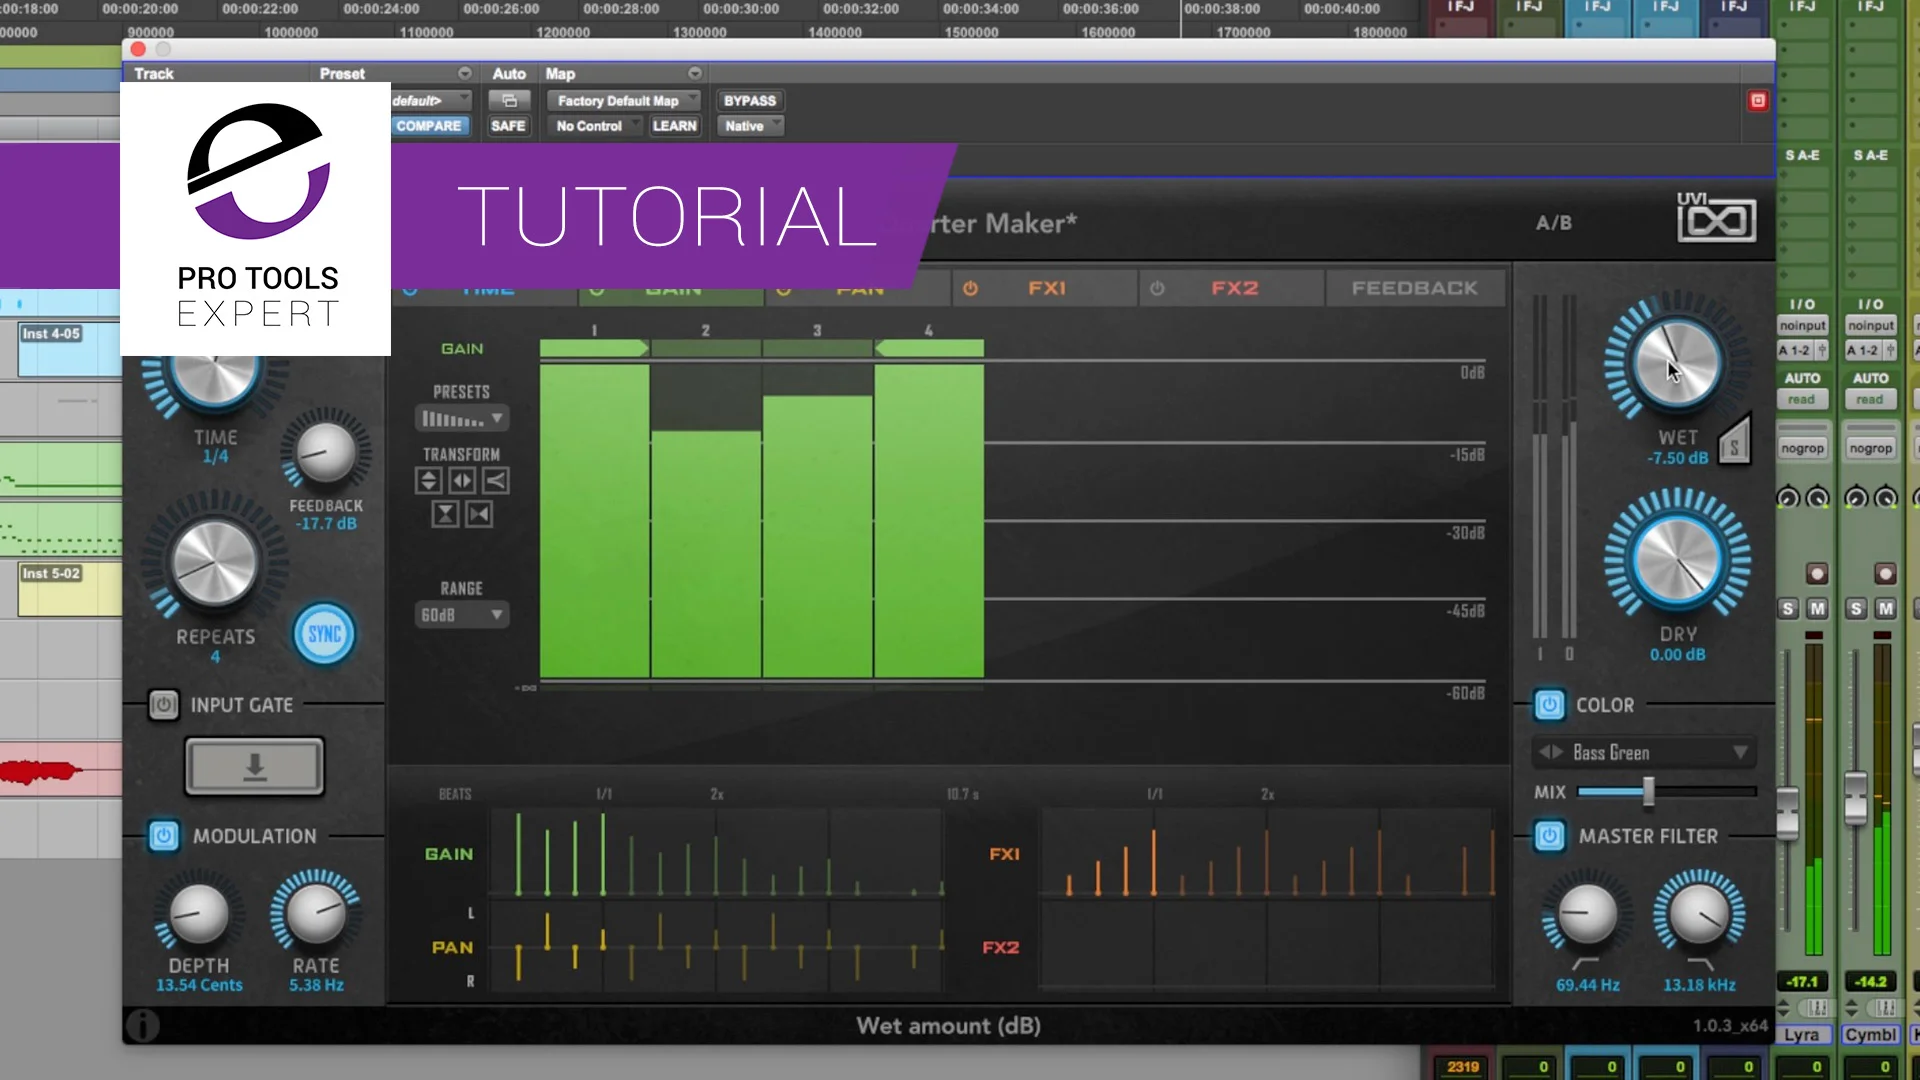Switch to the FX2 tab

click(x=1236, y=288)
